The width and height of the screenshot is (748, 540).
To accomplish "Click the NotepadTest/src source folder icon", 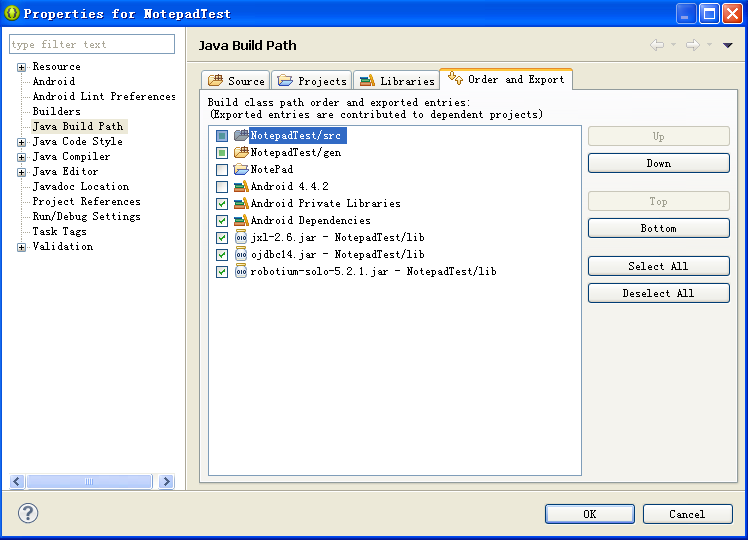I will tap(241, 135).
